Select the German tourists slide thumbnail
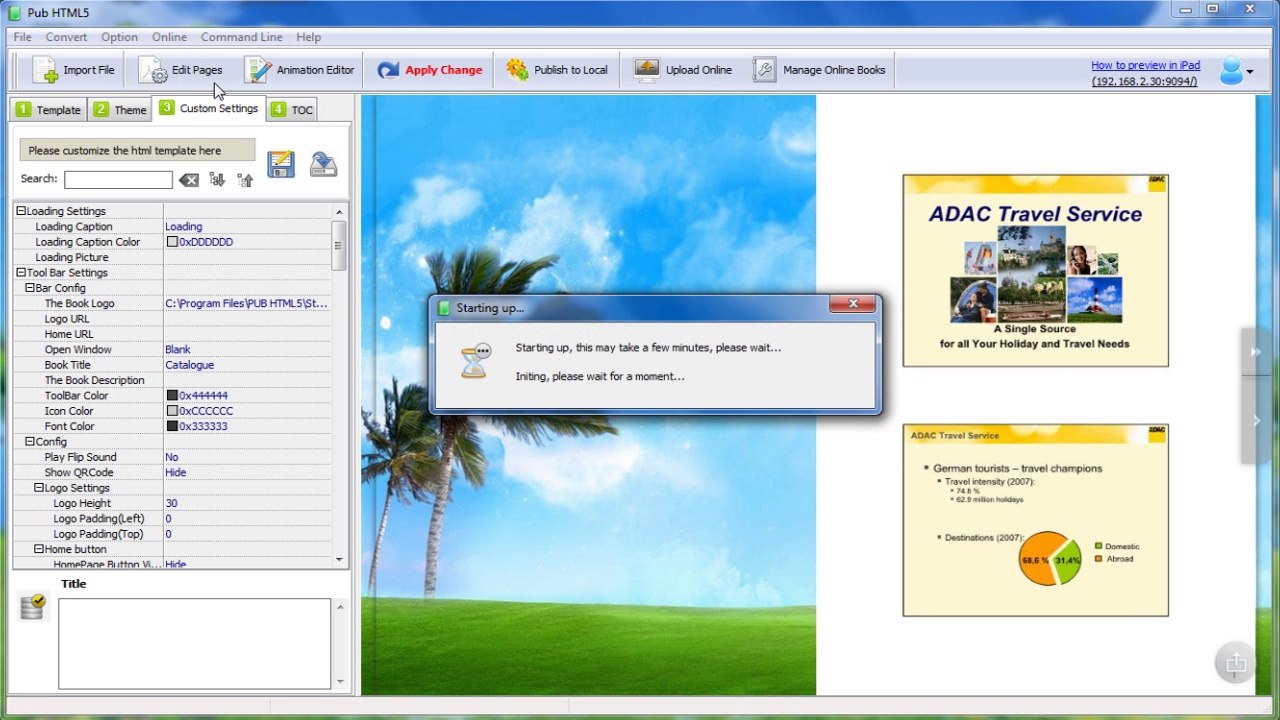This screenshot has height=720, width=1280. (x=1035, y=520)
